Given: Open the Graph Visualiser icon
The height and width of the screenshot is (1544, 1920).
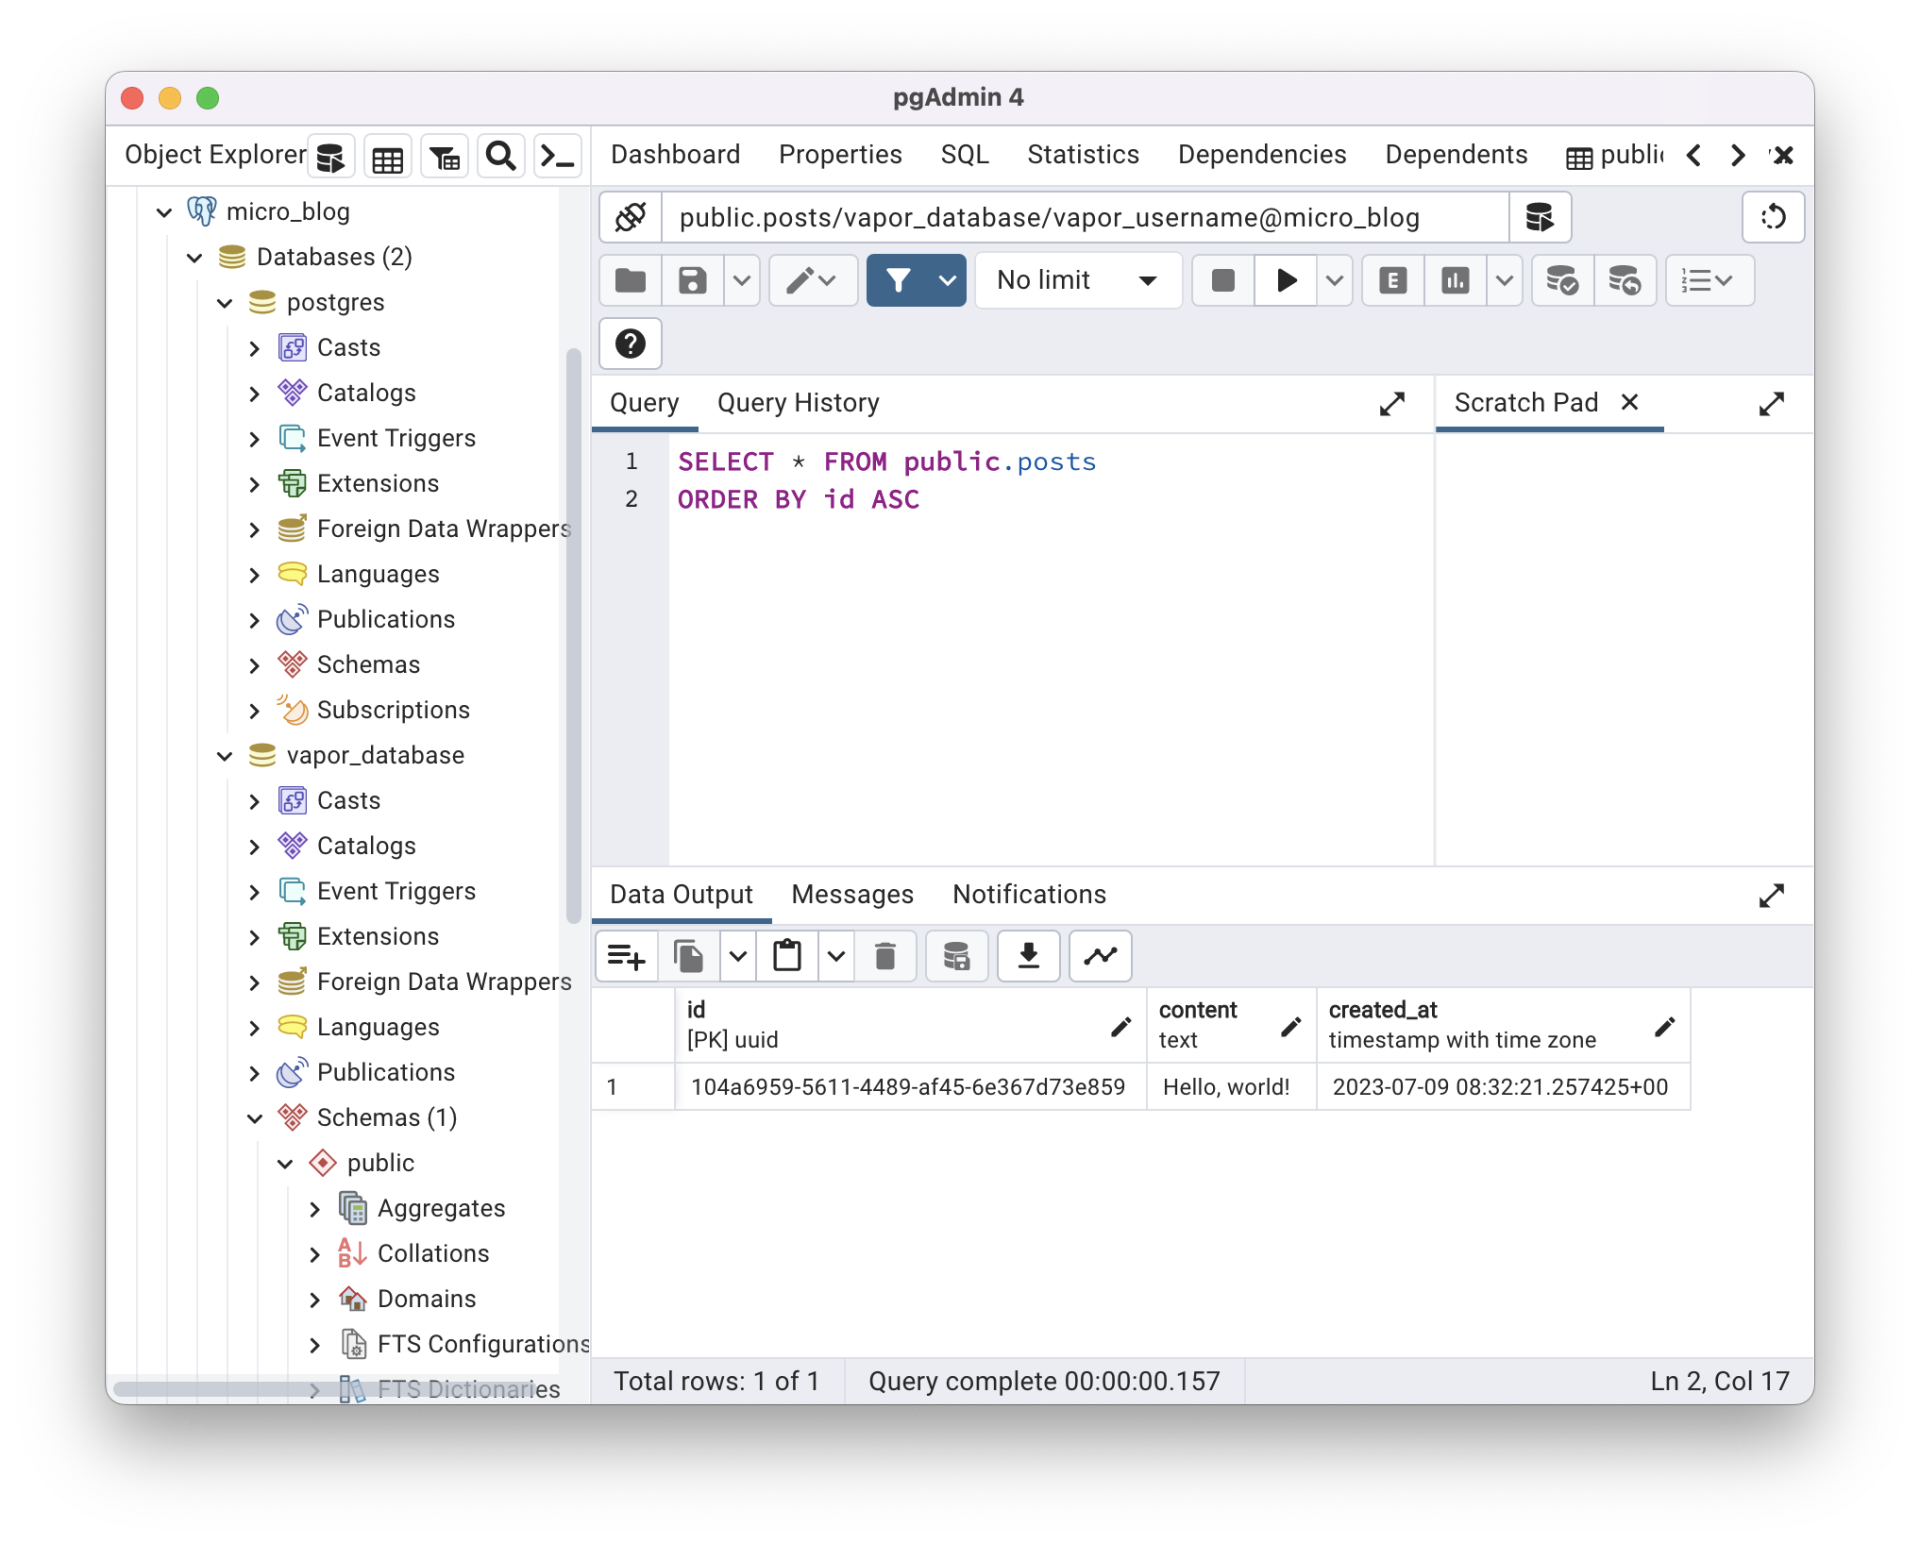Looking at the screenshot, I should 1100,957.
